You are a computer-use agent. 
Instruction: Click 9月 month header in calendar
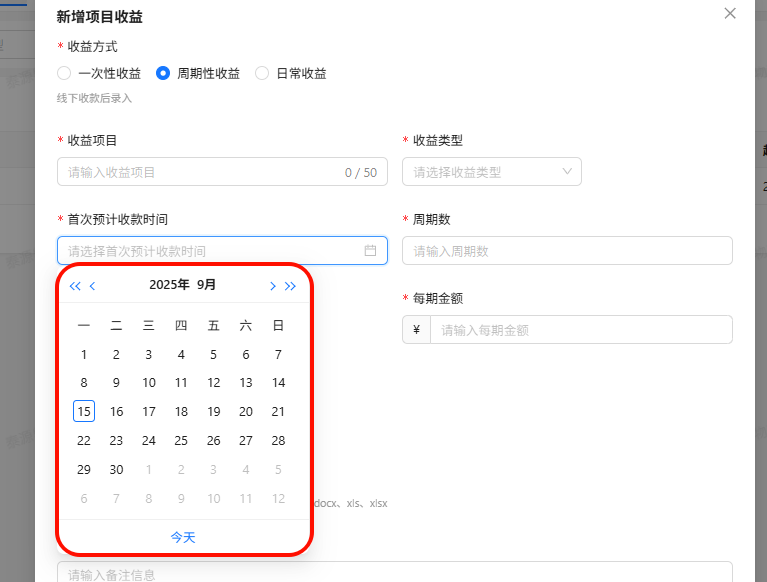(206, 285)
